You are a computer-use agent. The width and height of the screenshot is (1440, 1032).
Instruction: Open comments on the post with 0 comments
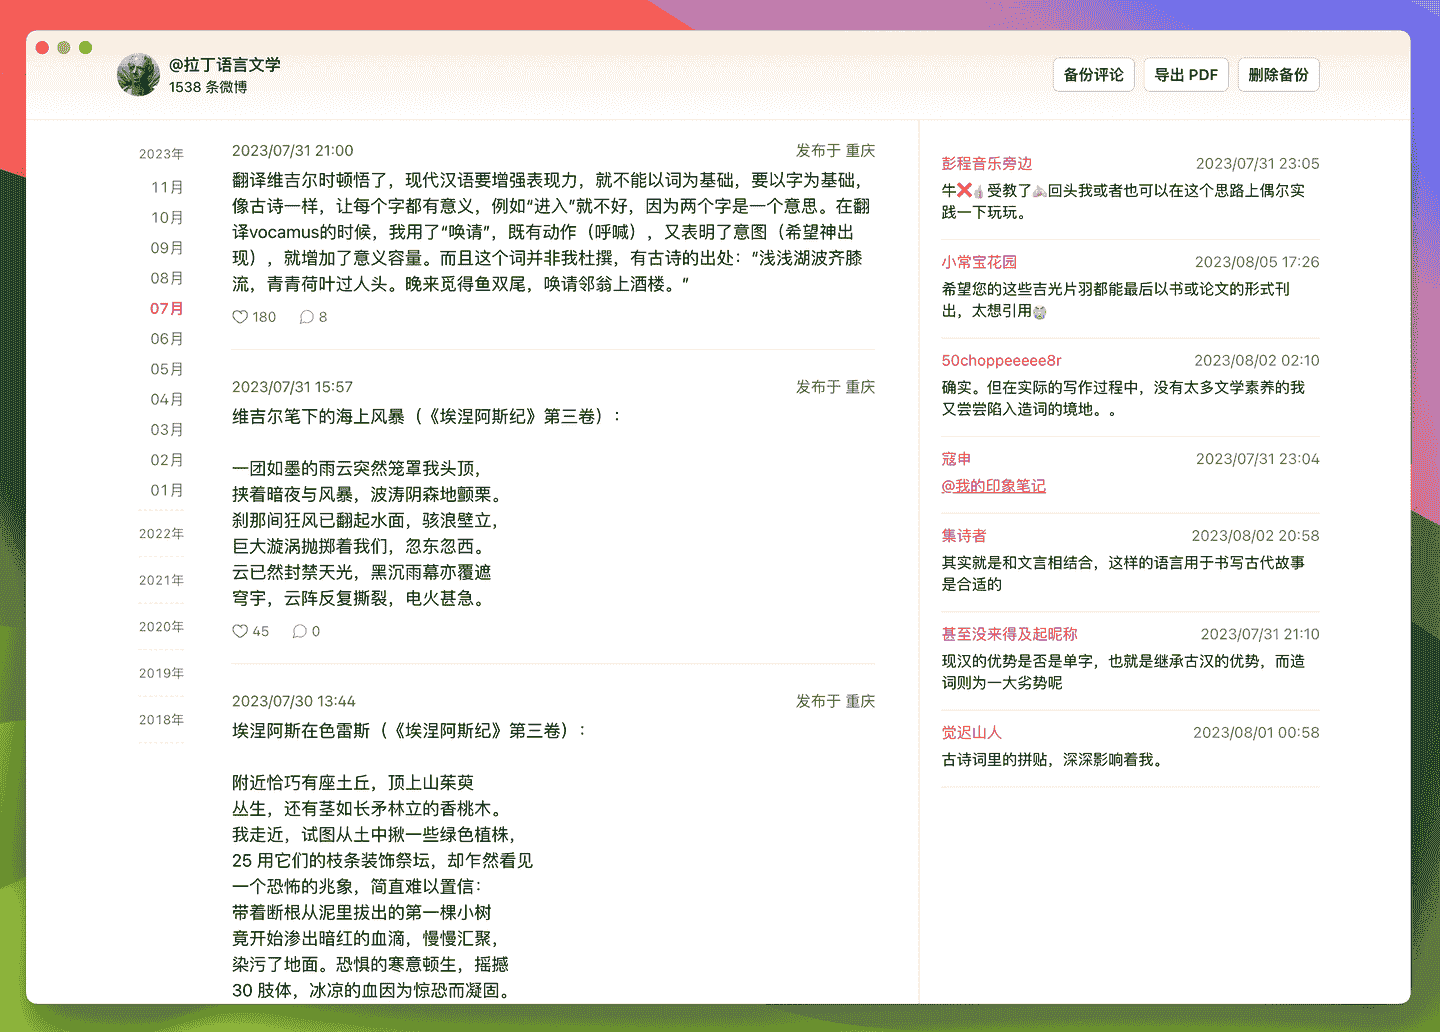[x=299, y=631]
